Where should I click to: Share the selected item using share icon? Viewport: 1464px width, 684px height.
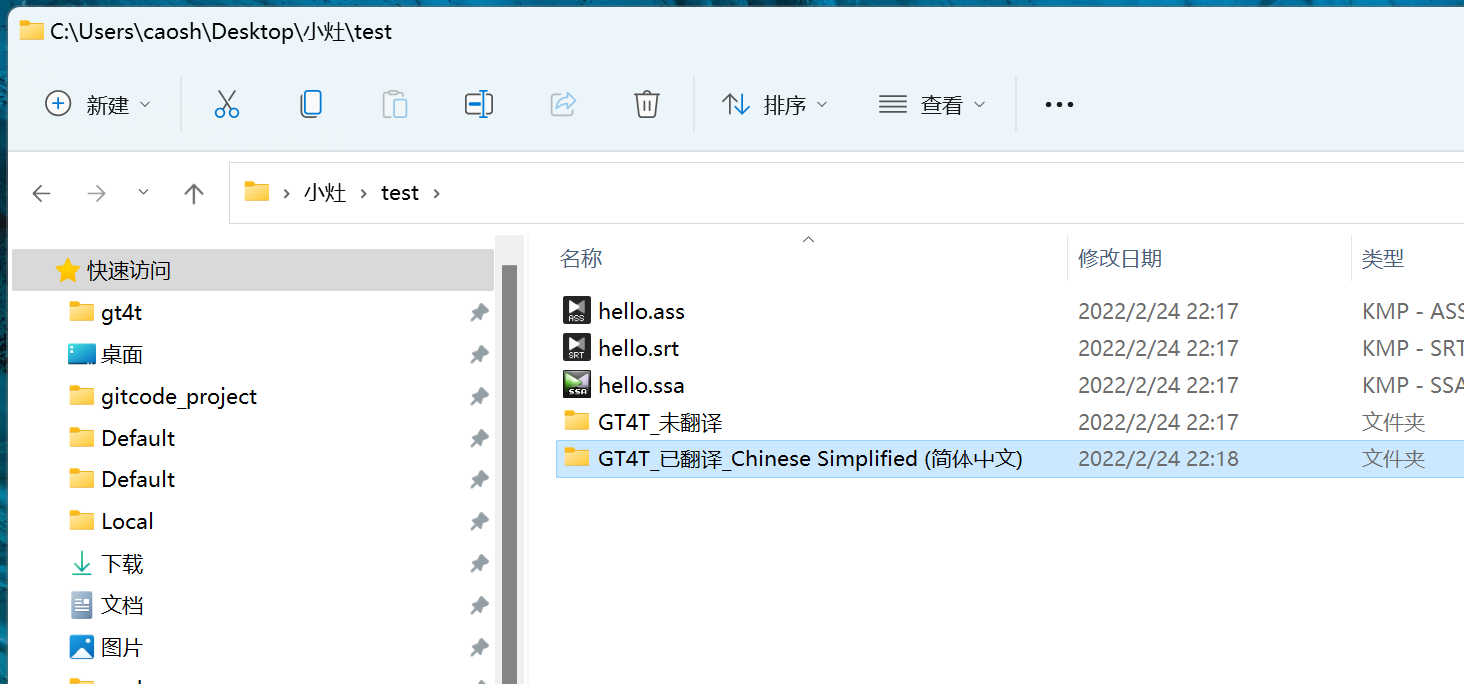562,103
